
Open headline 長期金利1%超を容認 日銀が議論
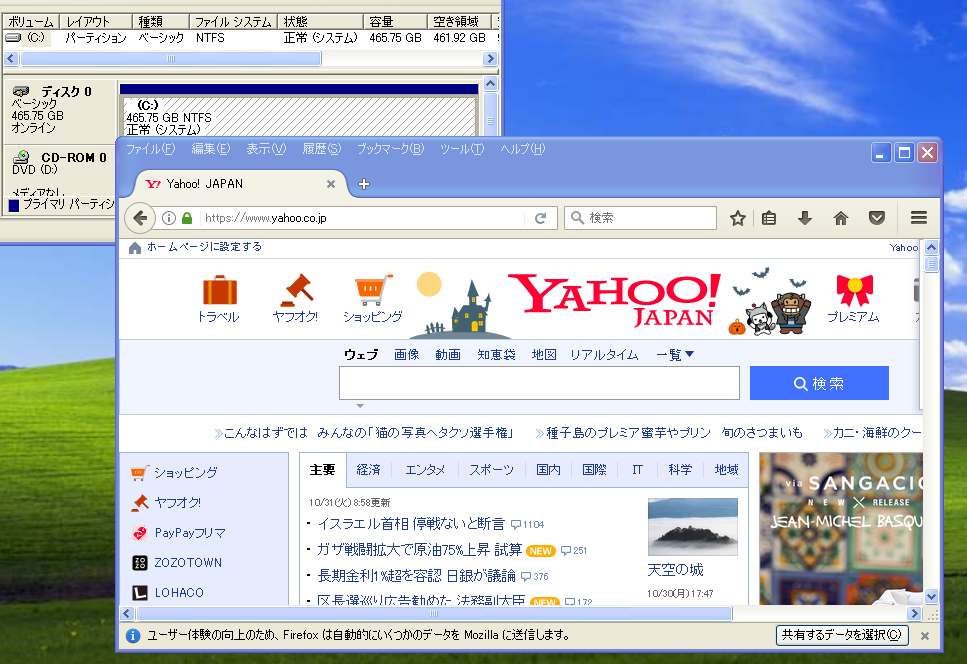pyautogui.click(x=416, y=576)
